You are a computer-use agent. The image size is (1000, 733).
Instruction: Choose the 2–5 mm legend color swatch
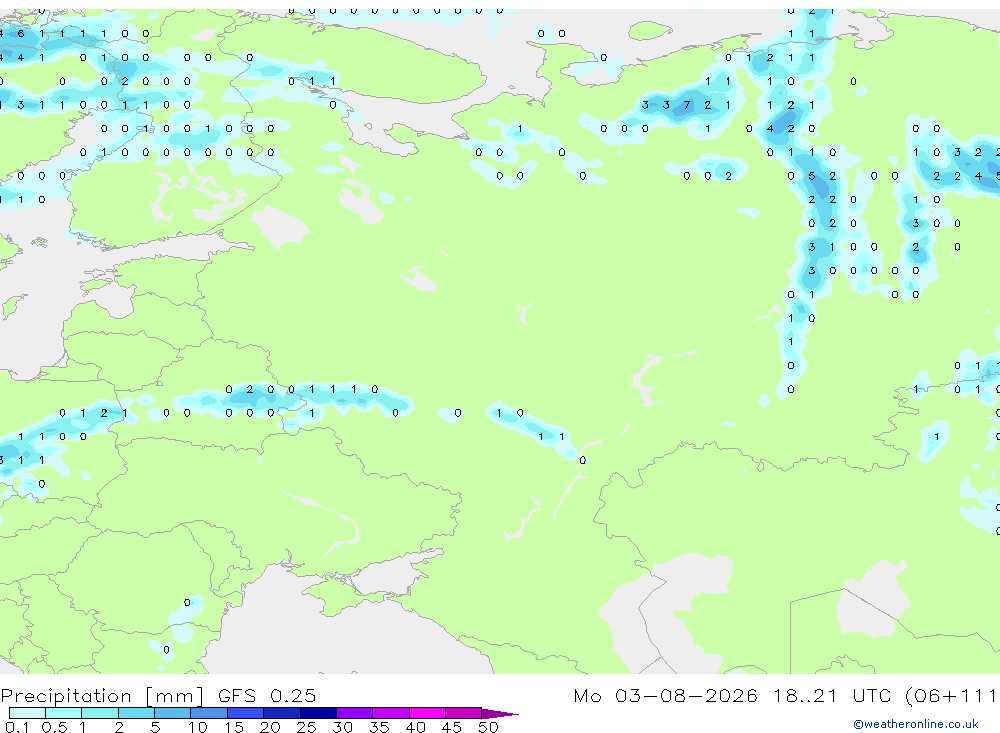pyautogui.click(x=136, y=713)
